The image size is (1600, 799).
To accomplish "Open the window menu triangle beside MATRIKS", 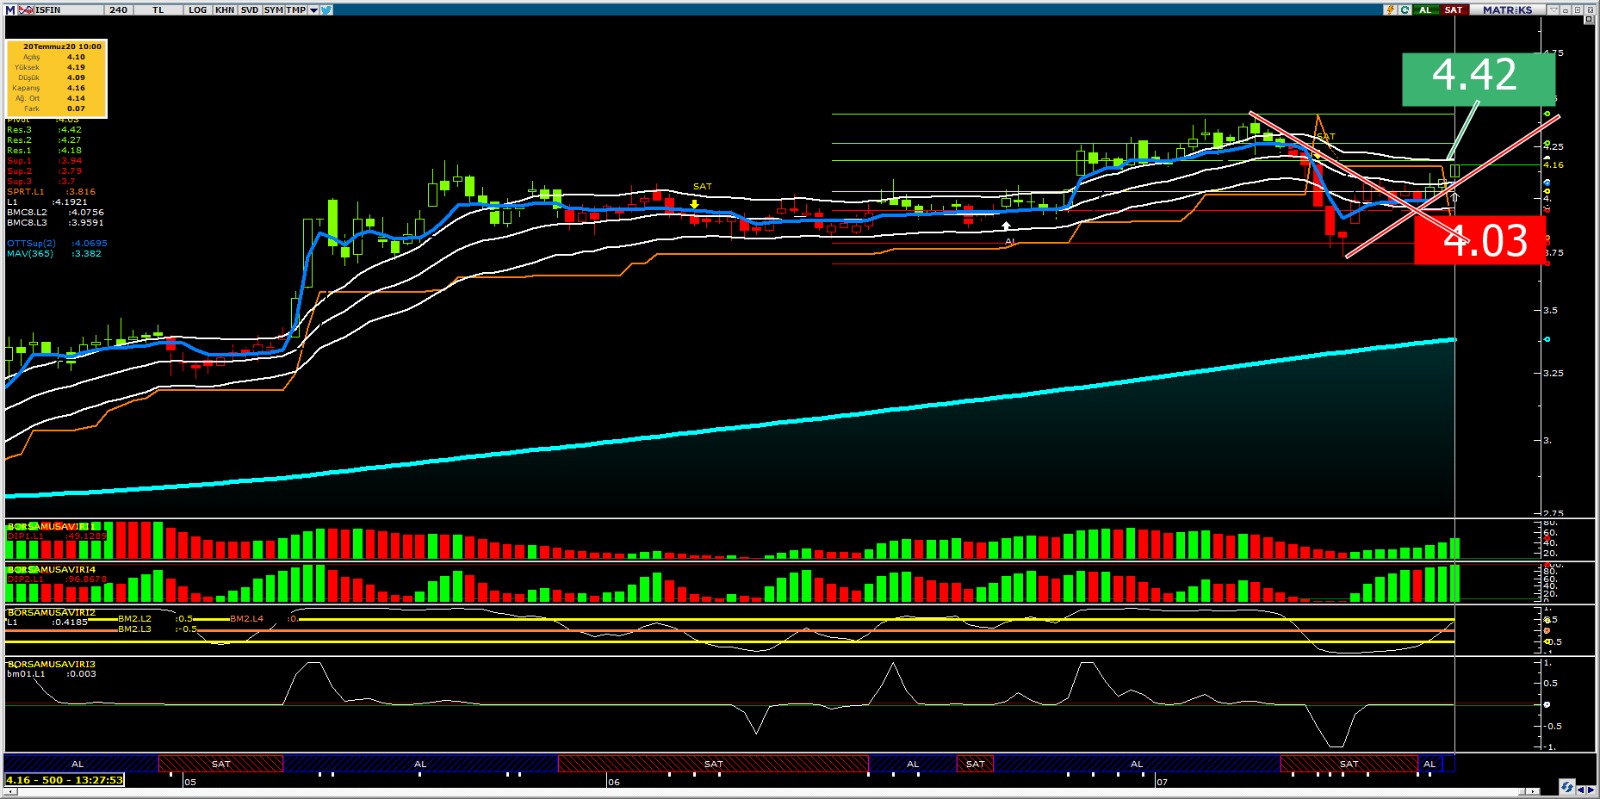I will 1553,10.
